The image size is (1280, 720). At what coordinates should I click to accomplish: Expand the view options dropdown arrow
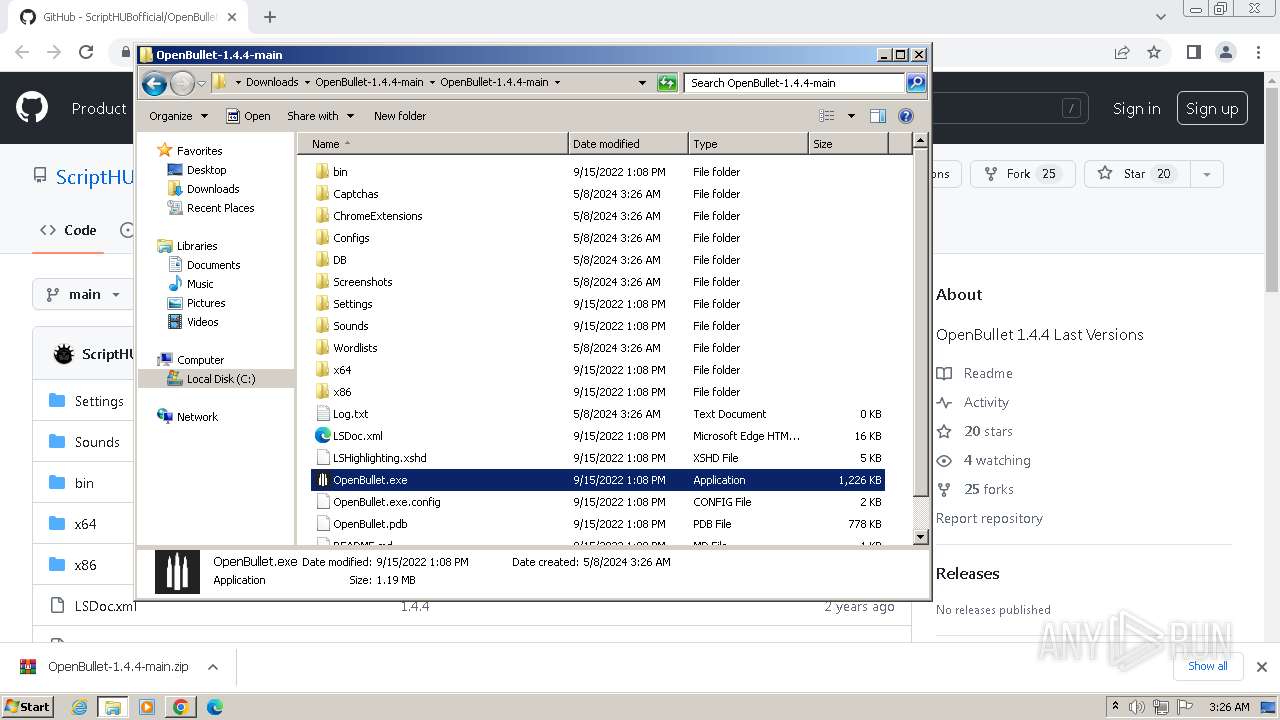point(851,116)
